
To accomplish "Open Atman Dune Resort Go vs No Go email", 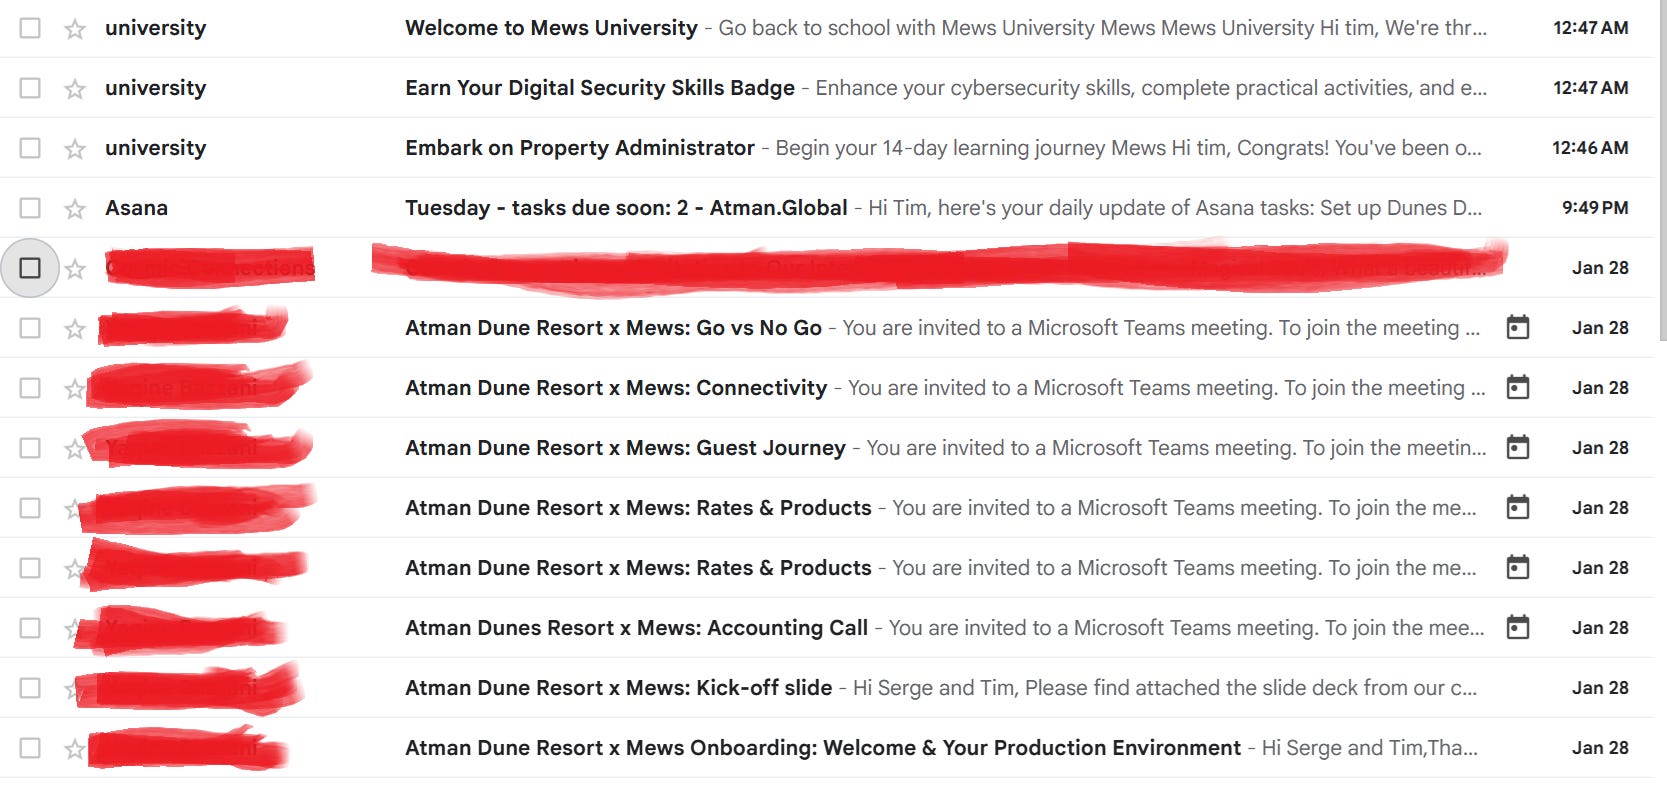I will coord(827,328).
